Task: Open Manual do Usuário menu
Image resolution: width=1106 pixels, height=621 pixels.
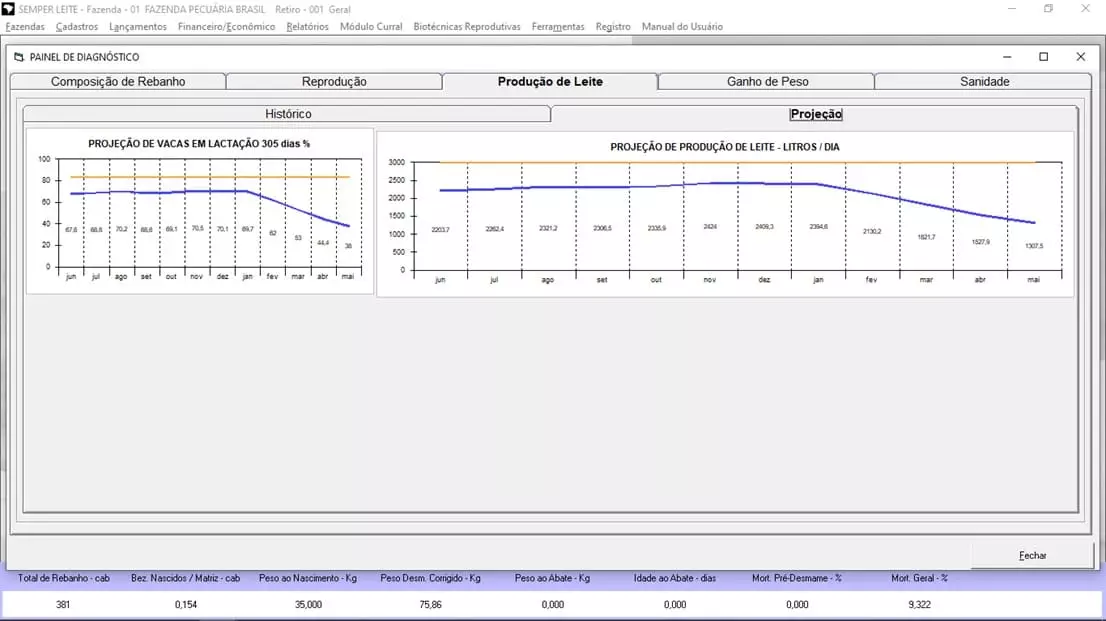Action: [x=682, y=27]
